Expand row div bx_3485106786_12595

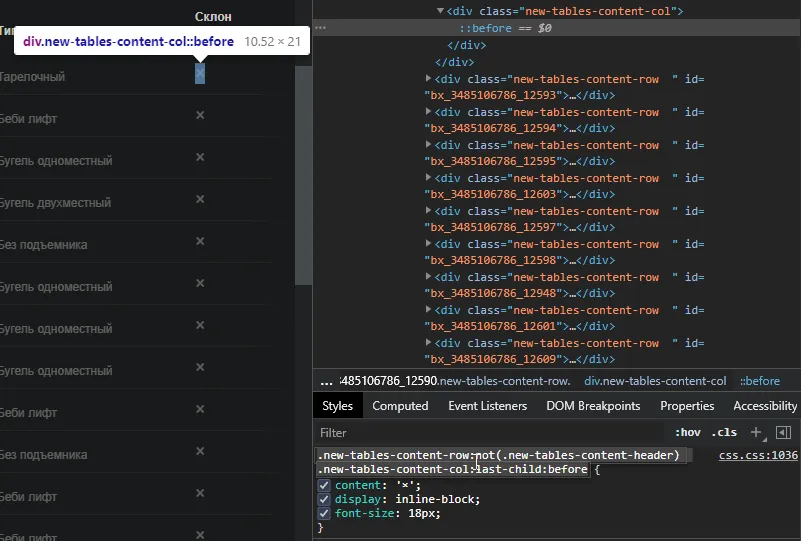428,145
